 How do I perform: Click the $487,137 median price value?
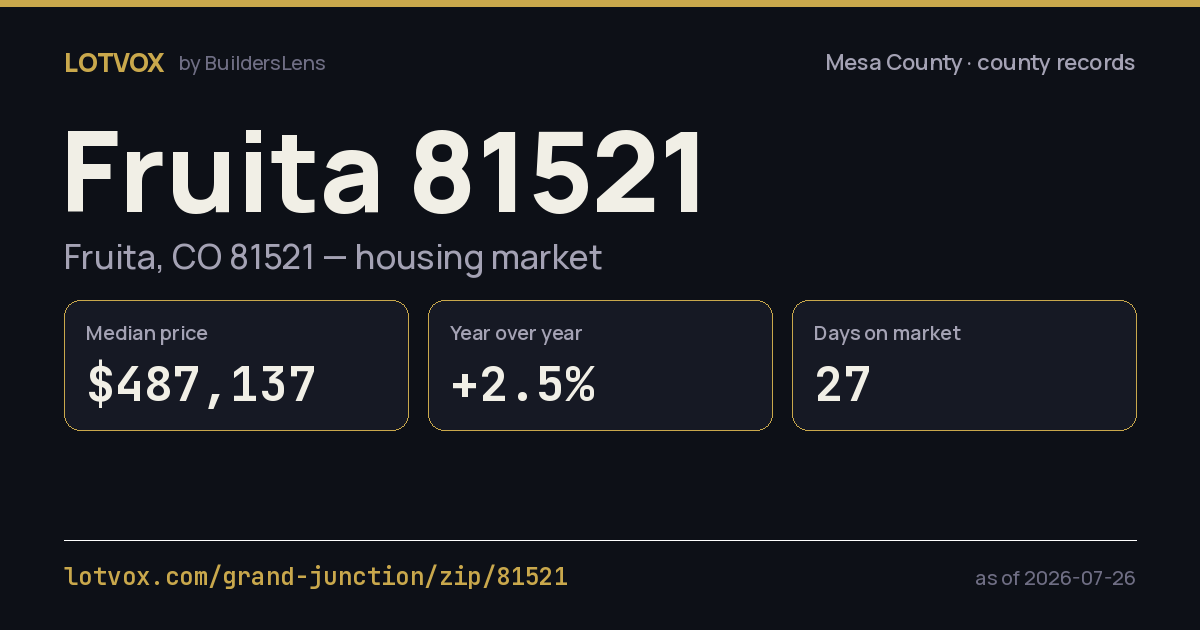click(x=202, y=385)
